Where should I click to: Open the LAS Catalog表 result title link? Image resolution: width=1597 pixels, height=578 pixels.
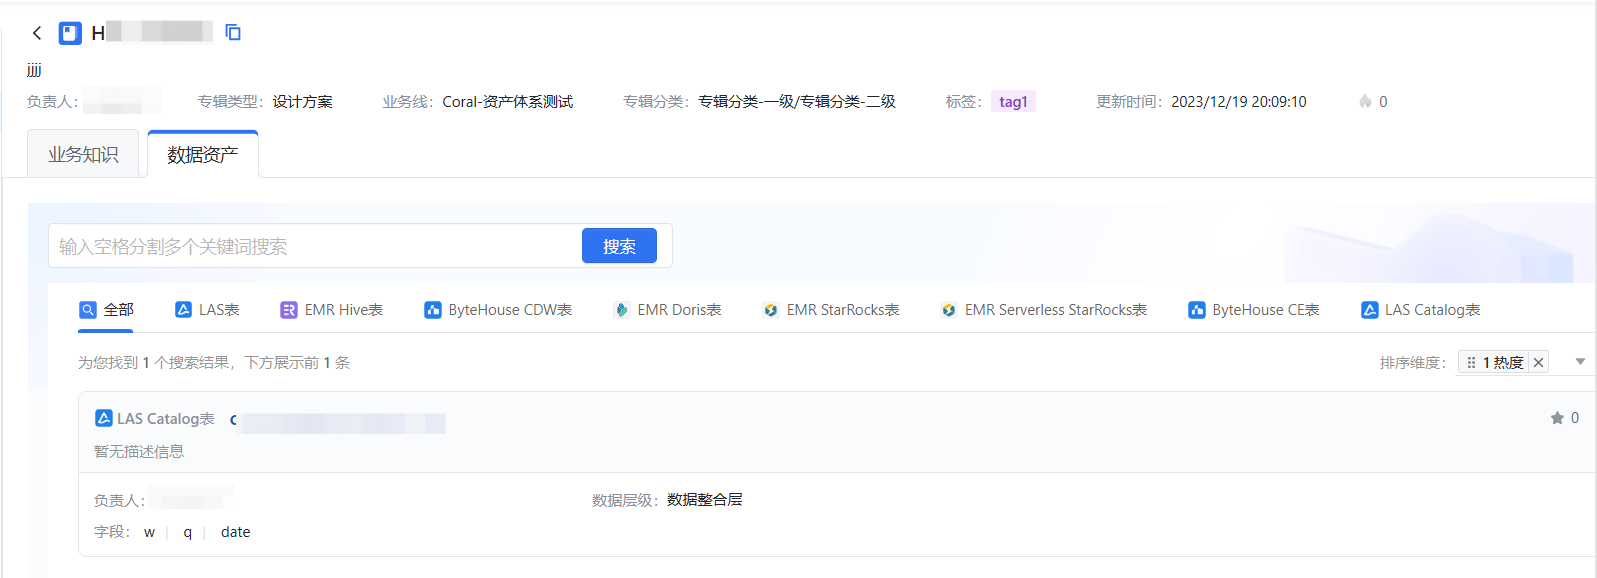[337, 420]
